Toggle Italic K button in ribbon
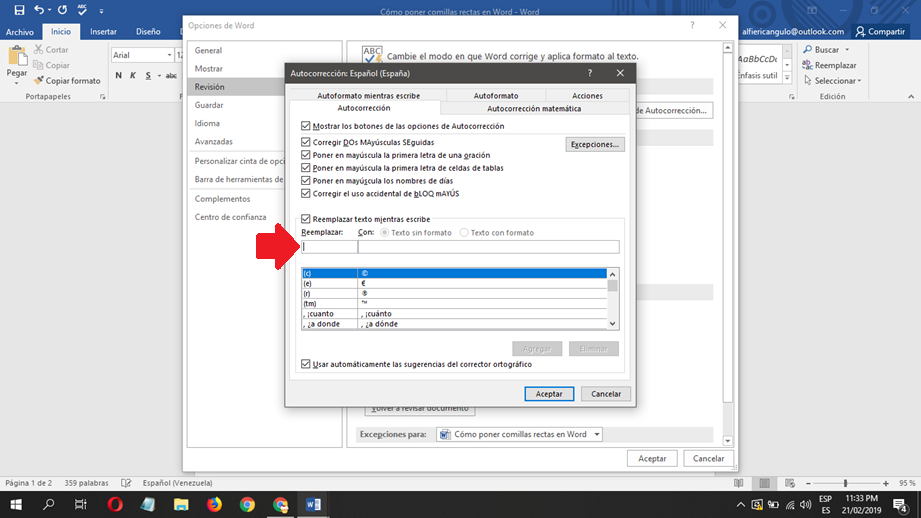The height and width of the screenshot is (518, 921). click(x=133, y=75)
